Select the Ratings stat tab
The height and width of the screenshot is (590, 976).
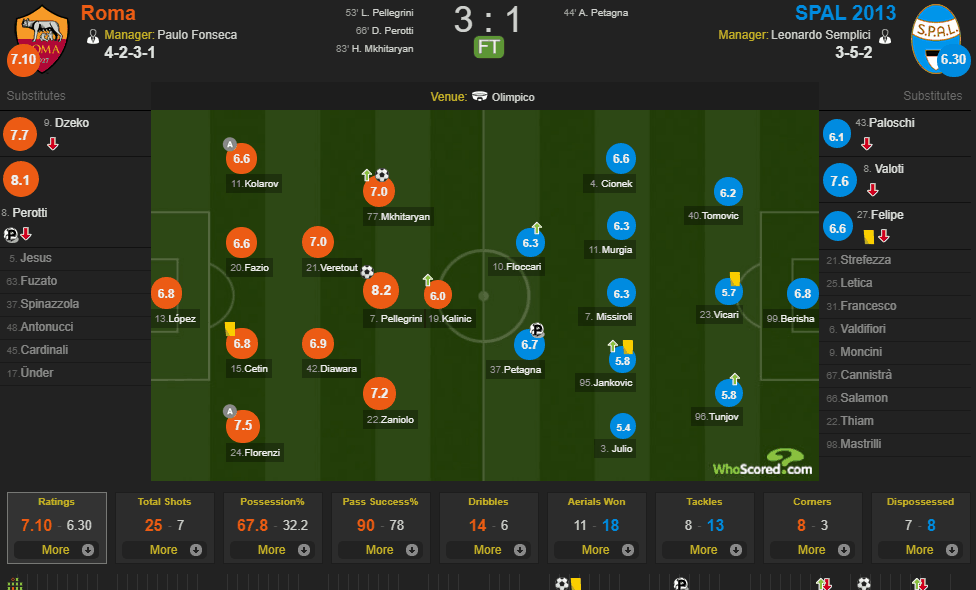click(x=57, y=528)
